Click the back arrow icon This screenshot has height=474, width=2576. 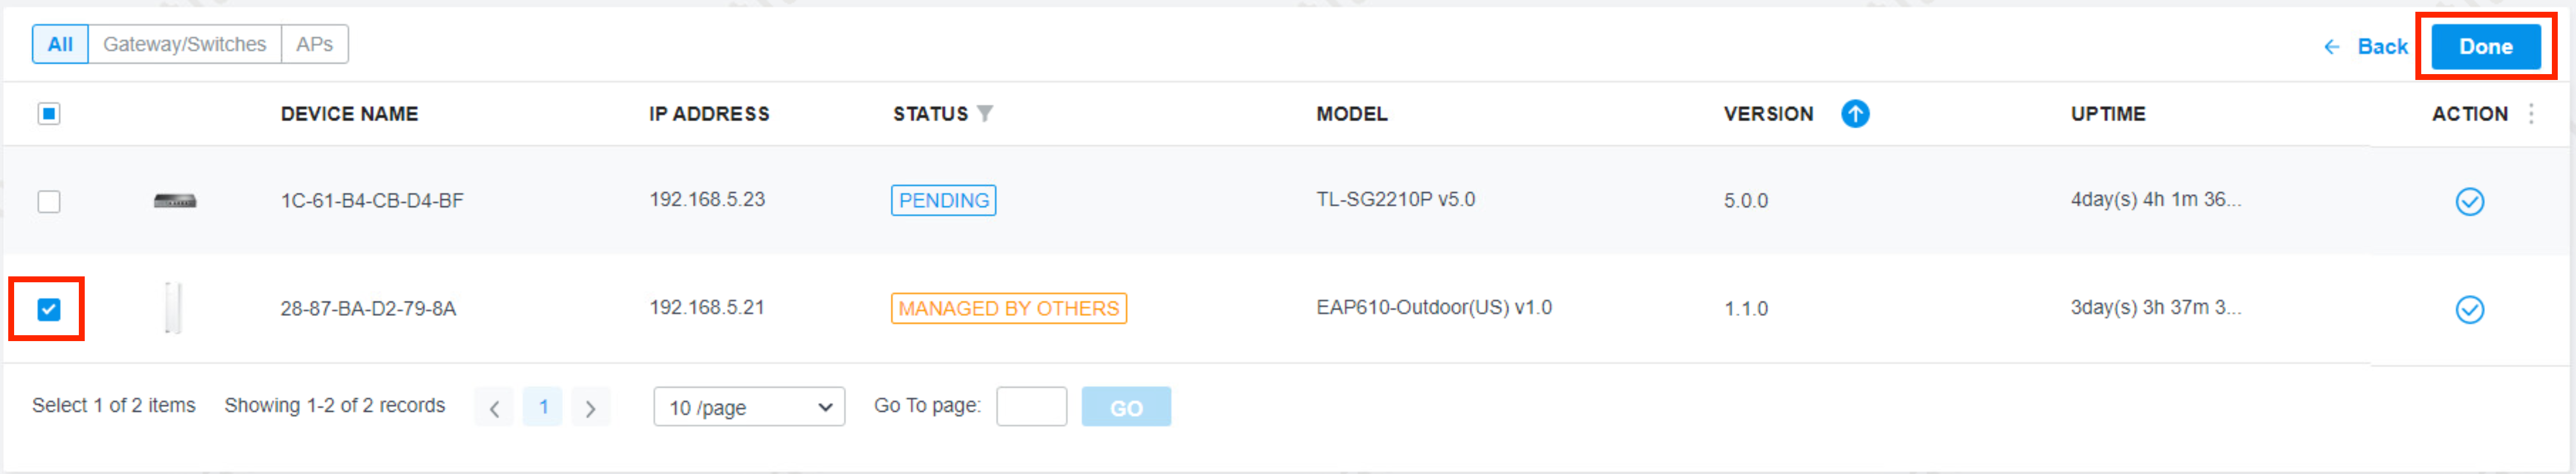click(2332, 47)
